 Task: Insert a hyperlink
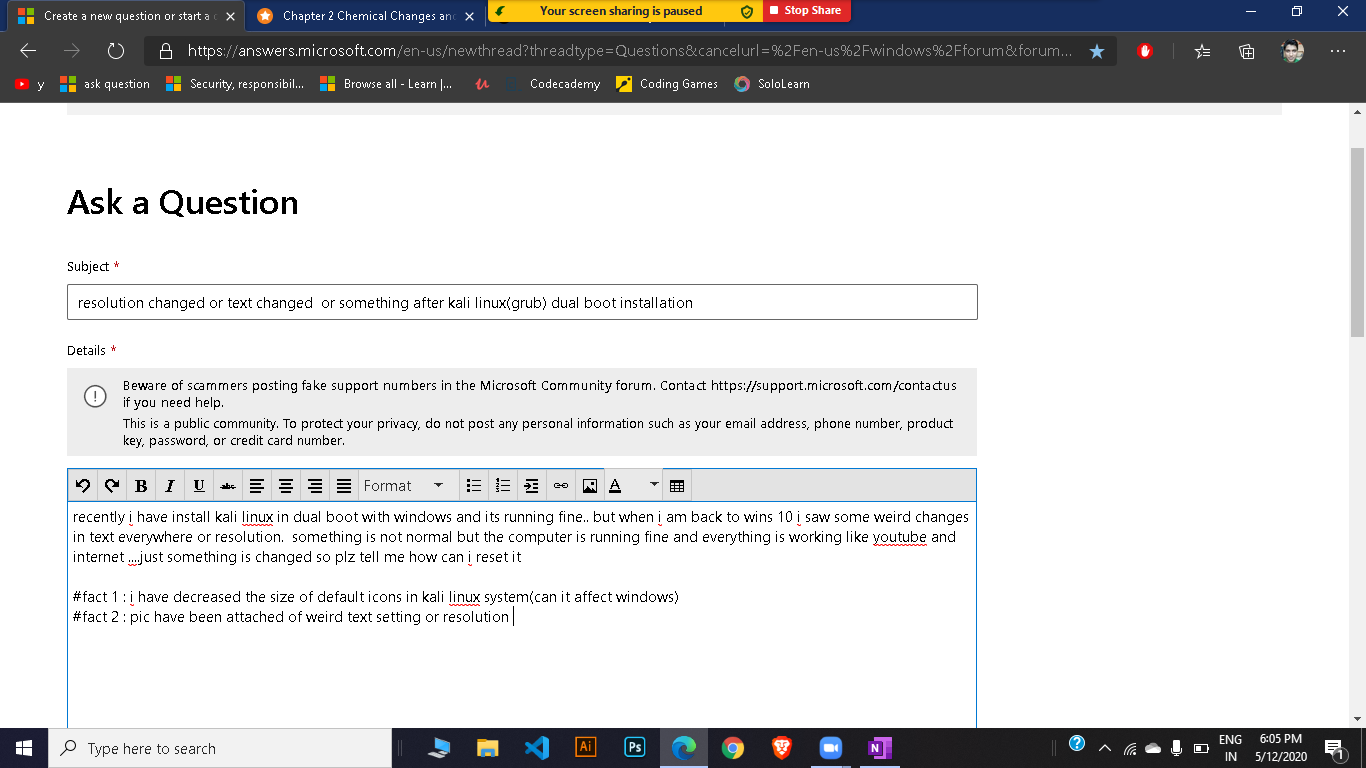pyautogui.click(x=561, y=486)
